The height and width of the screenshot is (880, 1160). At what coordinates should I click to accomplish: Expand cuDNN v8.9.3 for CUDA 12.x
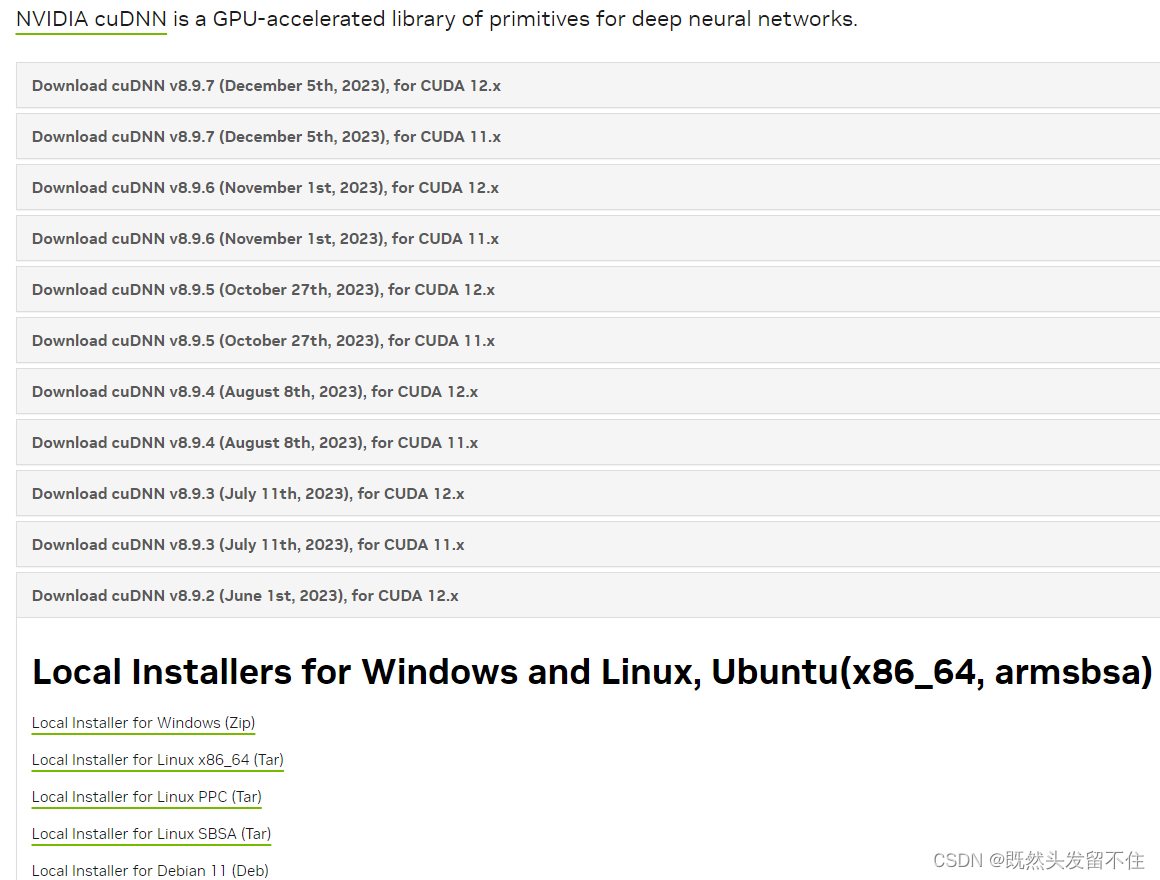click(588, 494)
